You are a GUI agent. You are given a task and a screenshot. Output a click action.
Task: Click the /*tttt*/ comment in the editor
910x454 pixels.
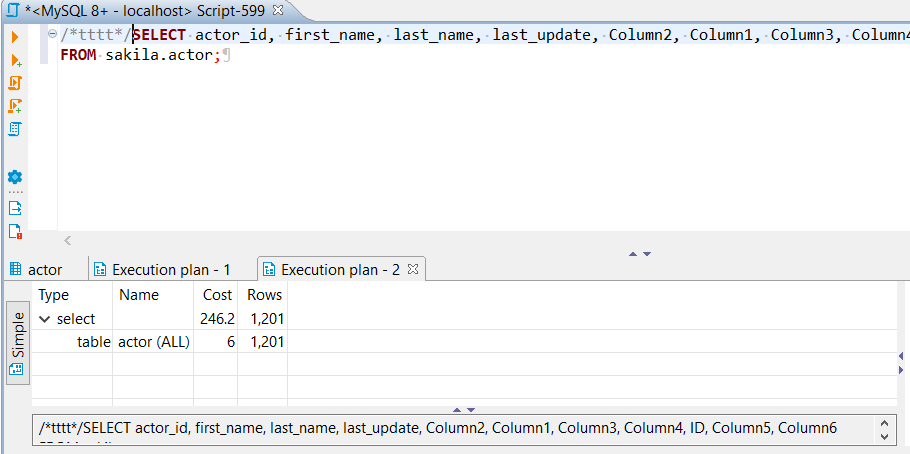(x=96, y=35)
